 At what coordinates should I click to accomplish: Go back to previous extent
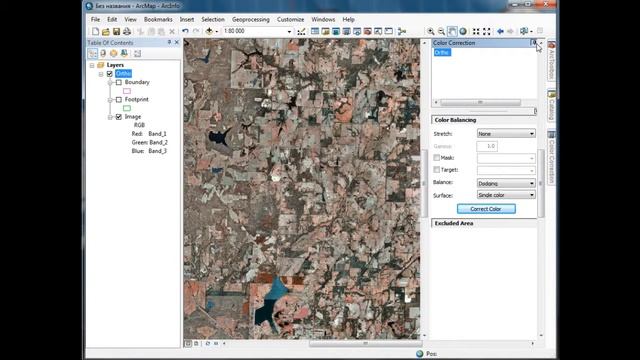tap(500, 31)
